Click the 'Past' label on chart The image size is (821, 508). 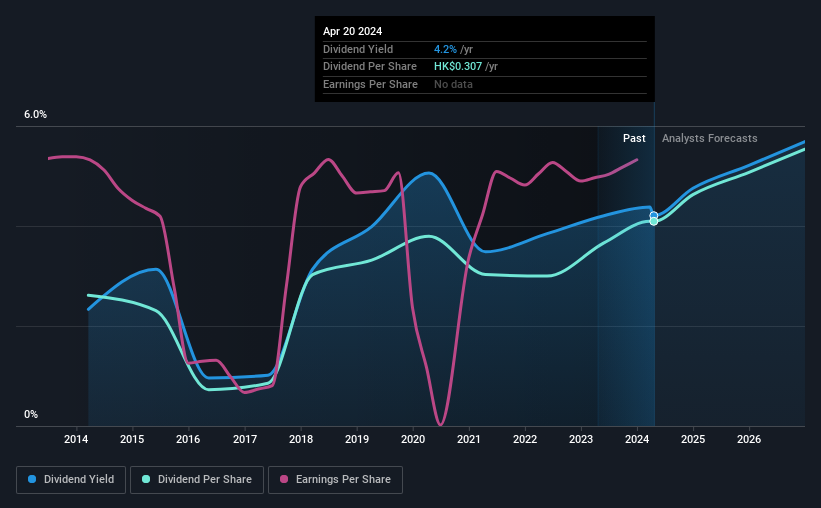click(x=634, y=138)
